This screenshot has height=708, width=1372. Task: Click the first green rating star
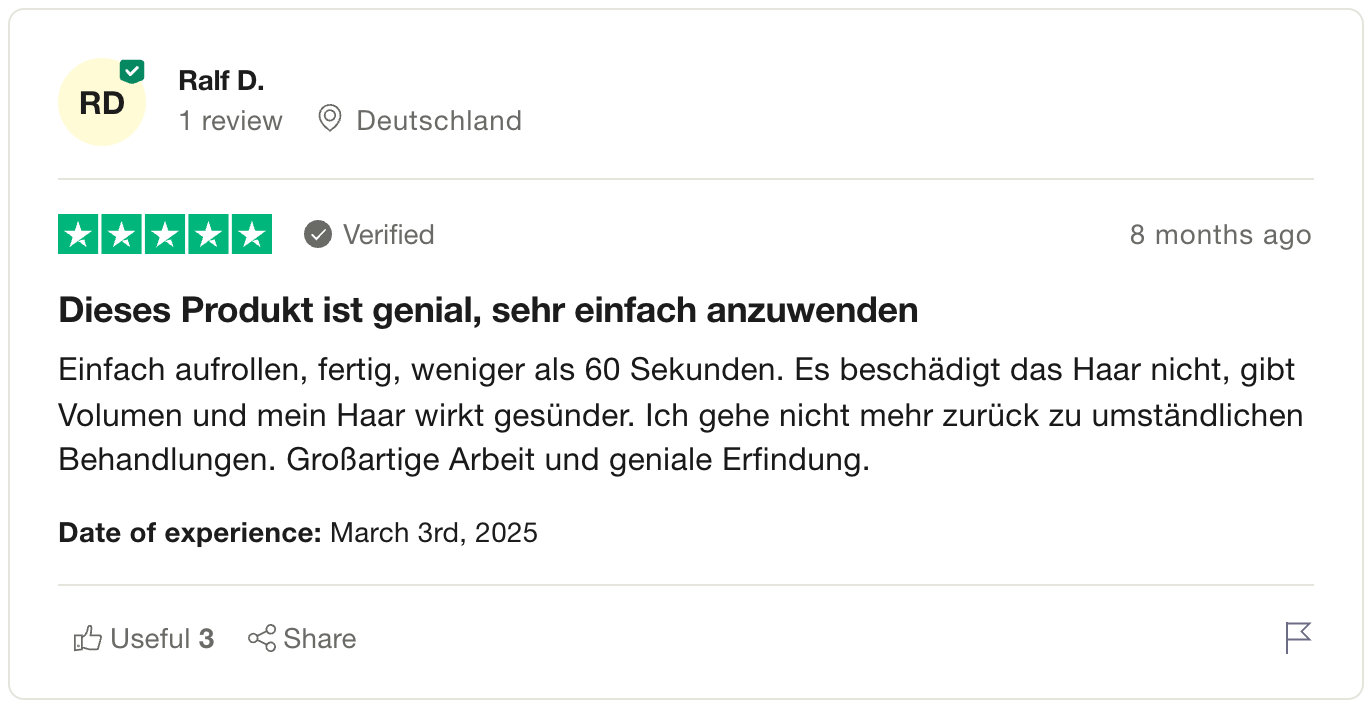[77, 235]
